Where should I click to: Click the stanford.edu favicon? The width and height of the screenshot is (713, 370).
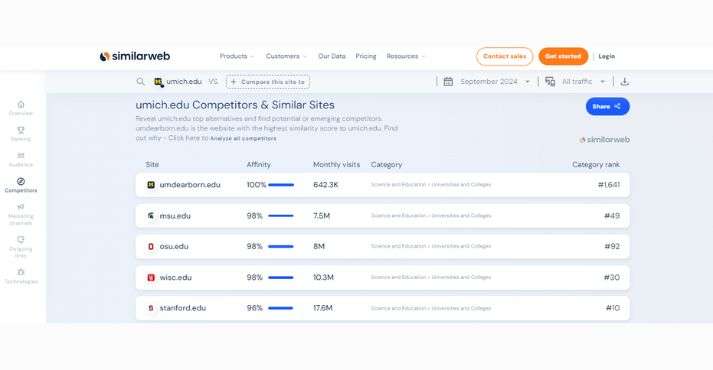tap(151, 308)
